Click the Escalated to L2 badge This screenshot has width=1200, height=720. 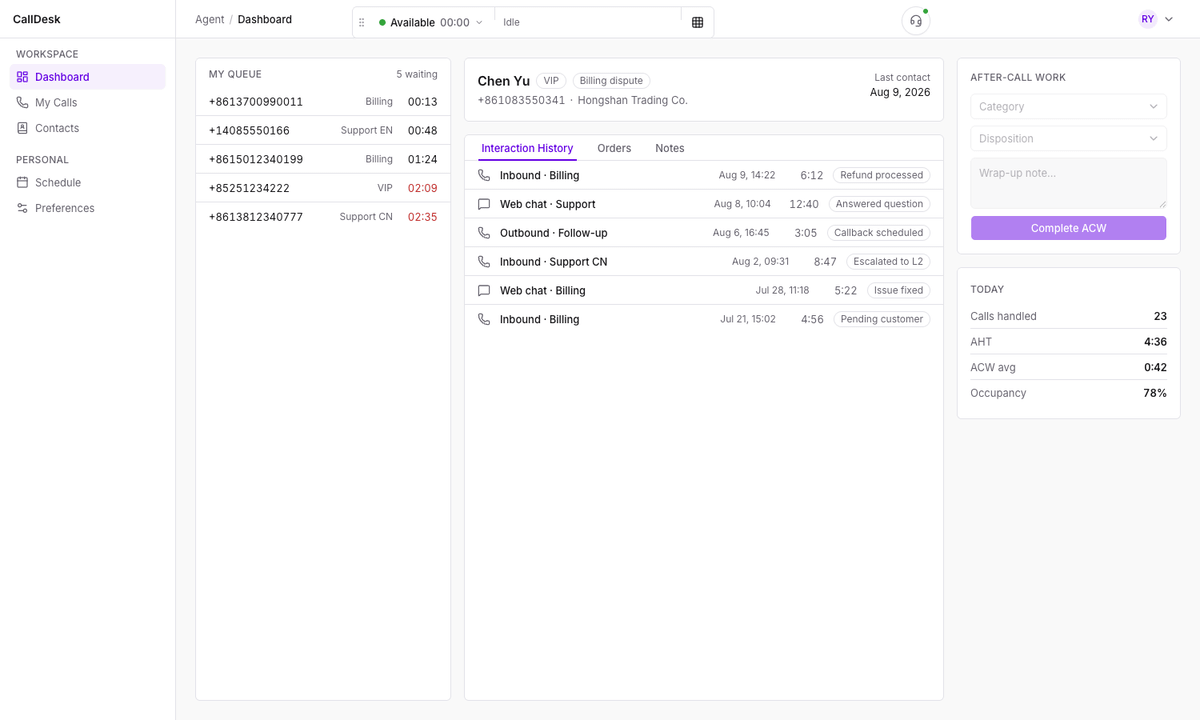point(888,262)
